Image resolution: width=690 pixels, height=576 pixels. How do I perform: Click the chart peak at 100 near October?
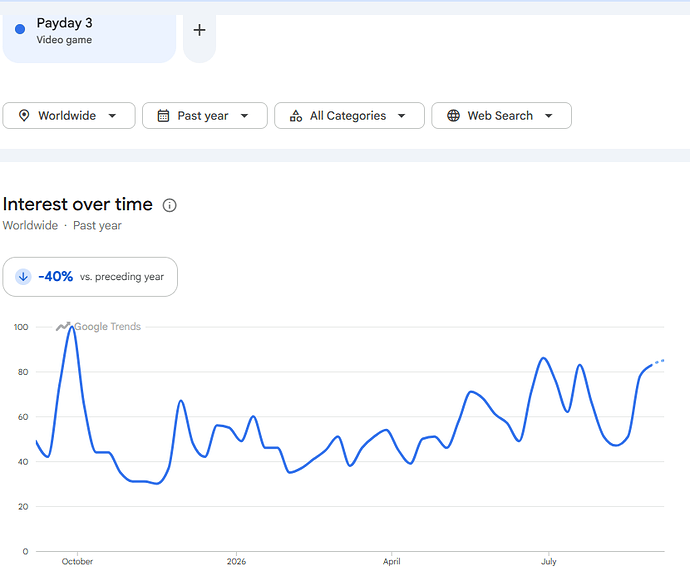[72, 327]
